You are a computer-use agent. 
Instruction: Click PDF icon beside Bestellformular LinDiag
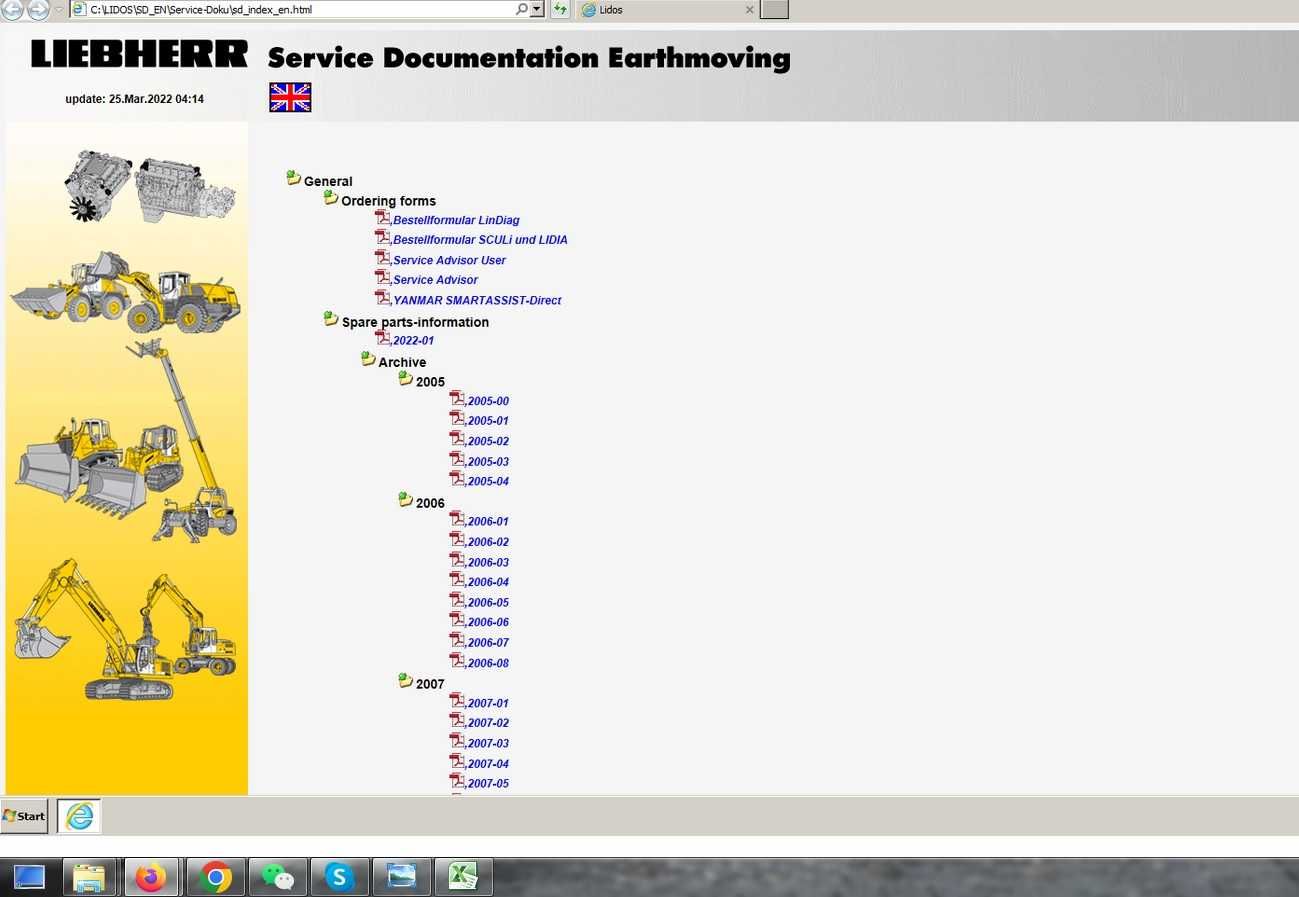pyautogui.click(x=383, y=218)
